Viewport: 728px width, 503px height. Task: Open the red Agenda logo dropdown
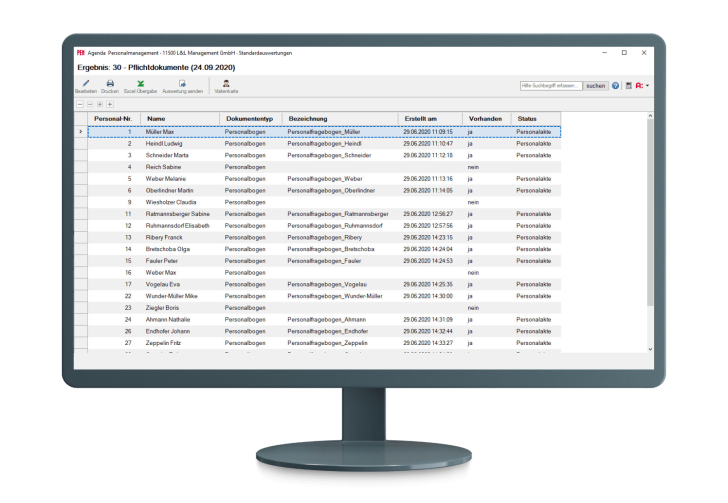coord(640,86)
